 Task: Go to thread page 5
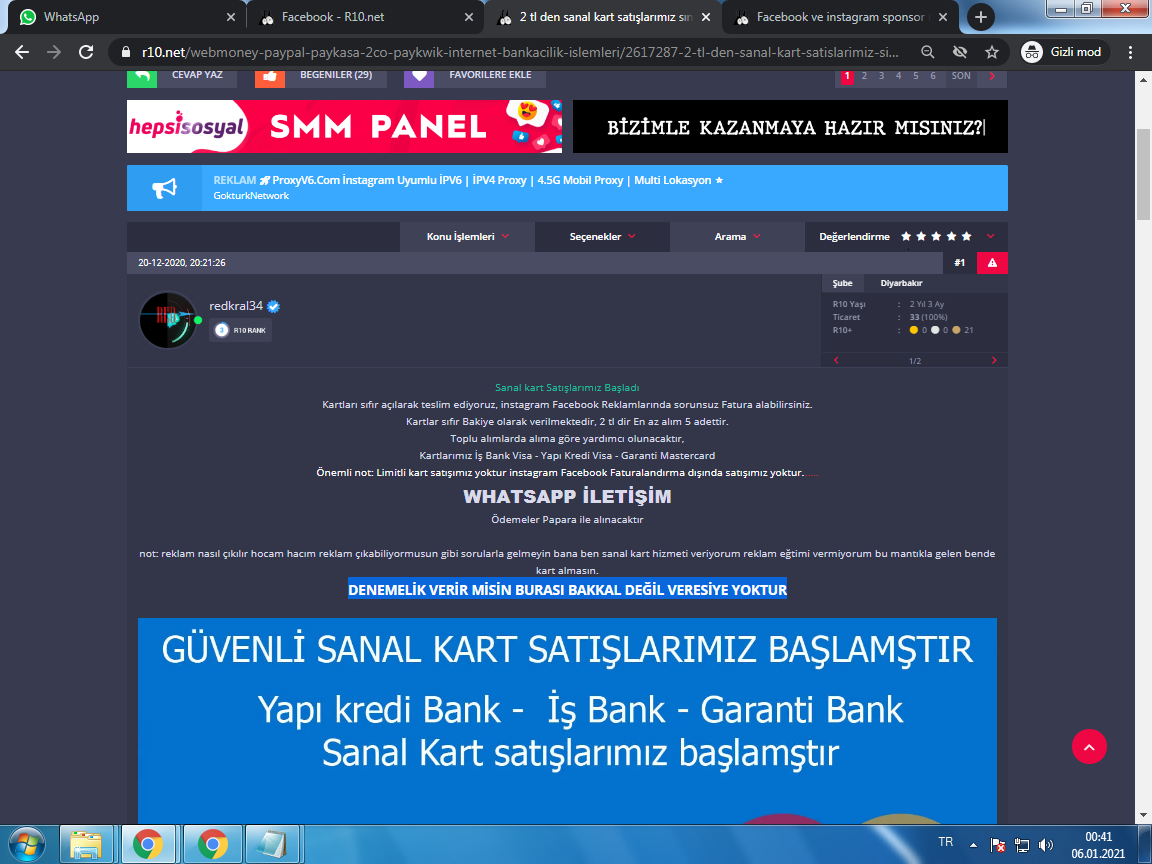pyautogui.click(x=915, y=76)
